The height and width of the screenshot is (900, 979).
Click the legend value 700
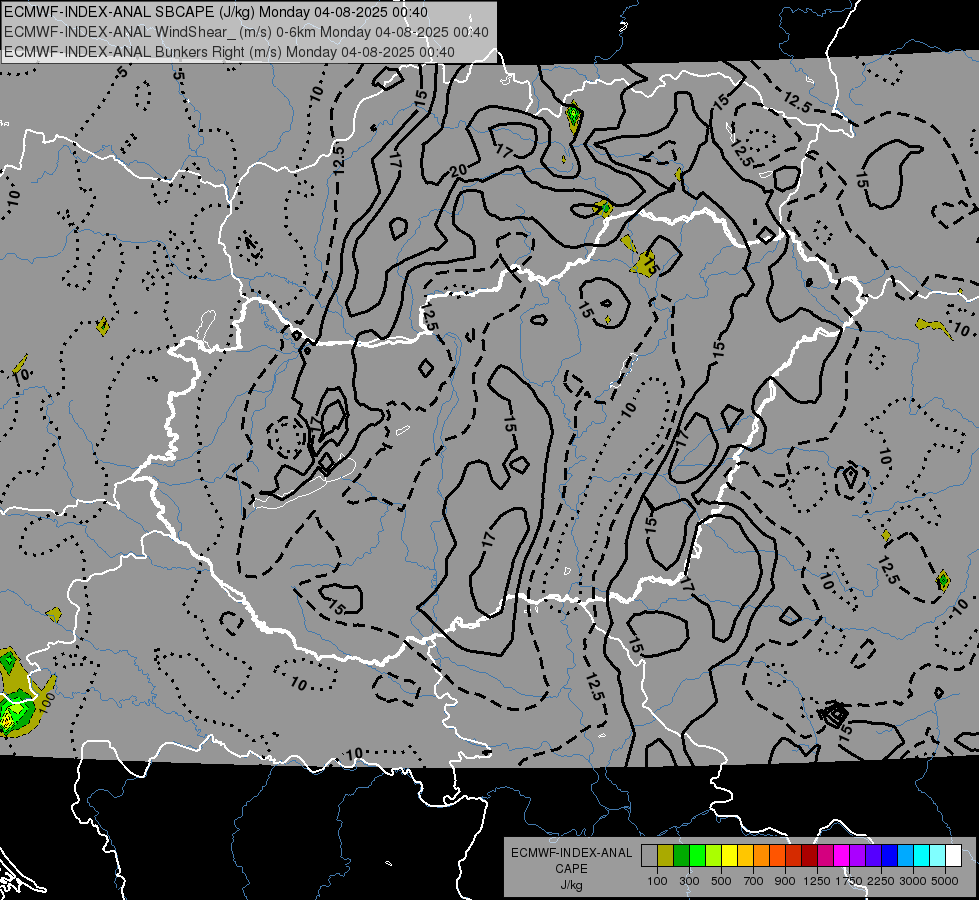click(x=754, y=881)
